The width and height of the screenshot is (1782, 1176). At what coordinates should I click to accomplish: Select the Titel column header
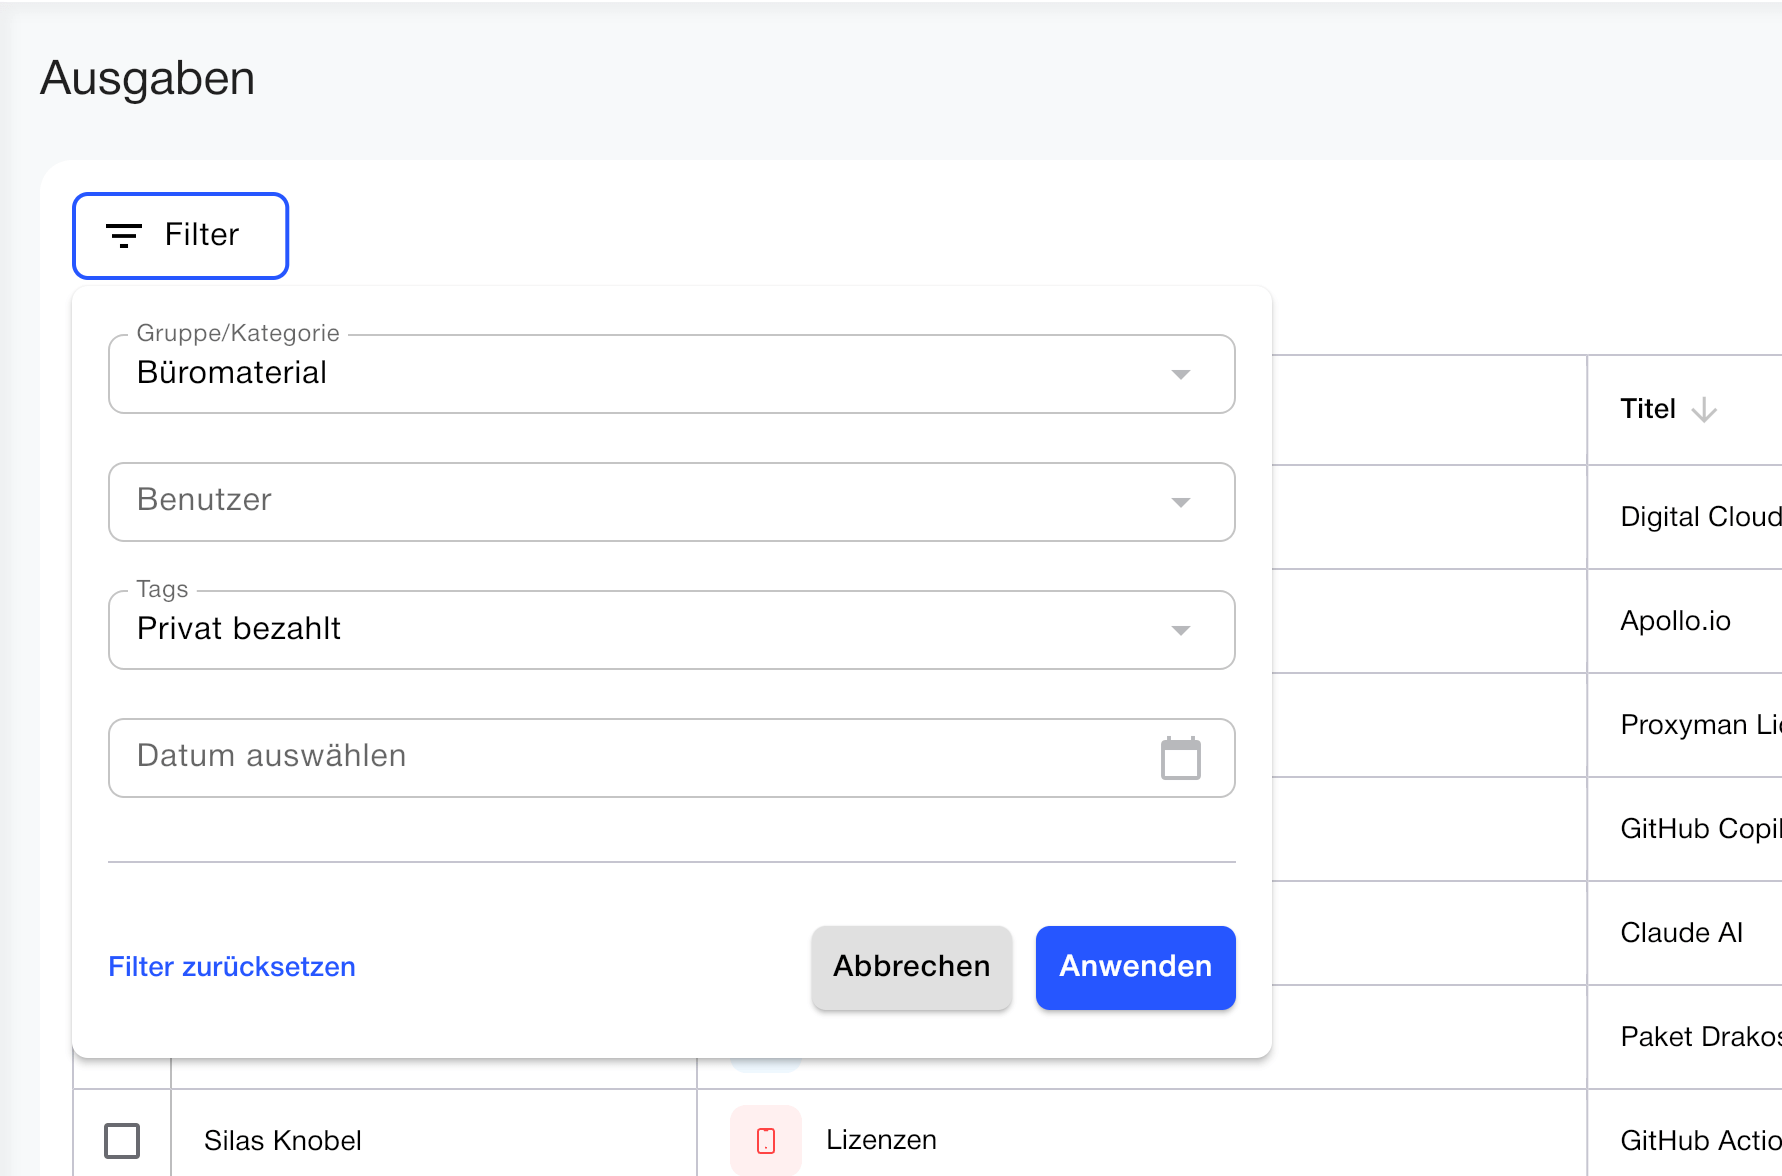1646,408
